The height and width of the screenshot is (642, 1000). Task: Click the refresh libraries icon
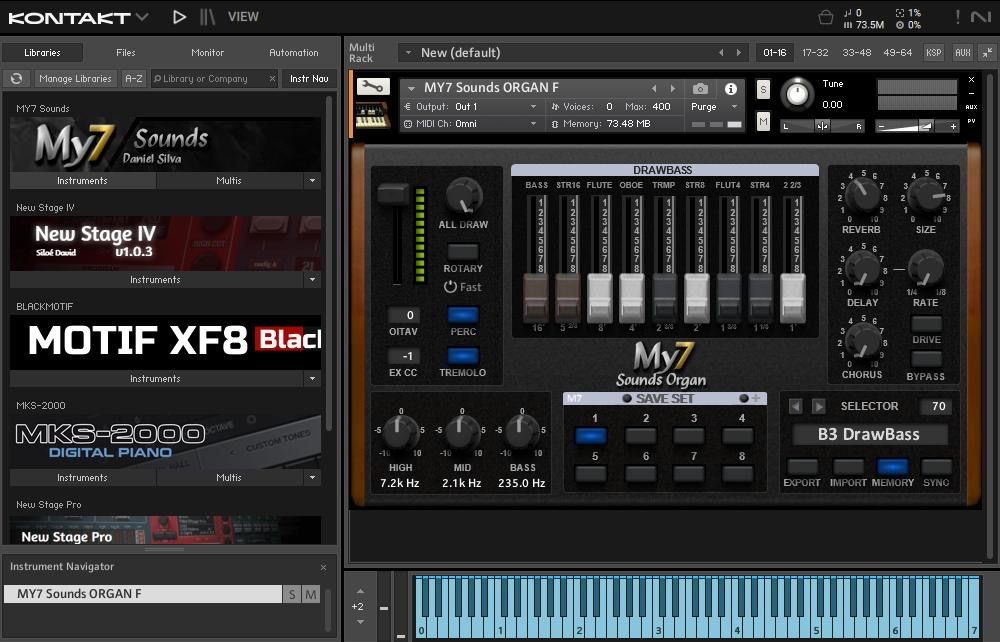(x=17, y=78)
